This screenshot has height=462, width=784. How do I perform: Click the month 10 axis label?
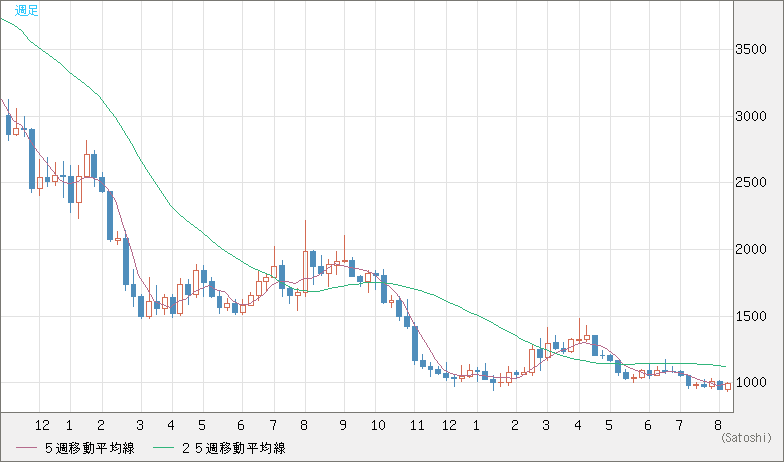click(378, 426)
